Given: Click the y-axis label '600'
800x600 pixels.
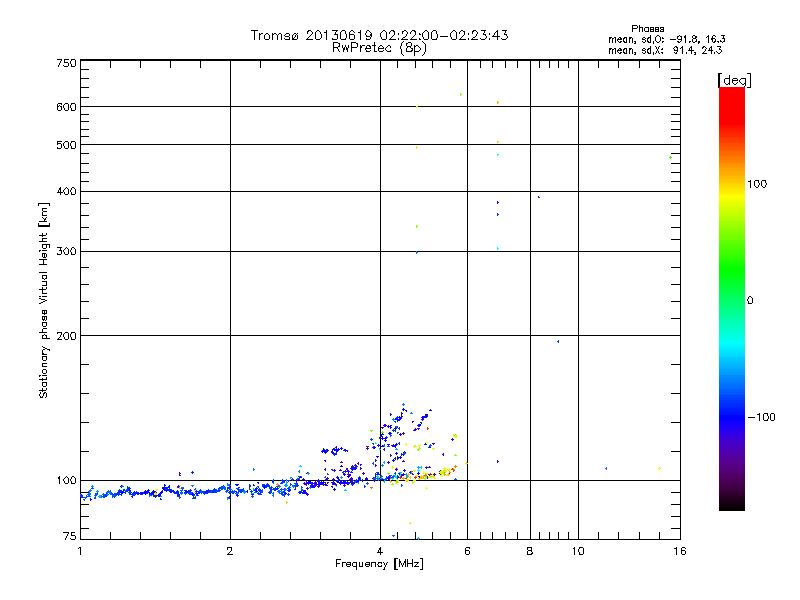Looking at the screenshot, I should tap(66, 107).
